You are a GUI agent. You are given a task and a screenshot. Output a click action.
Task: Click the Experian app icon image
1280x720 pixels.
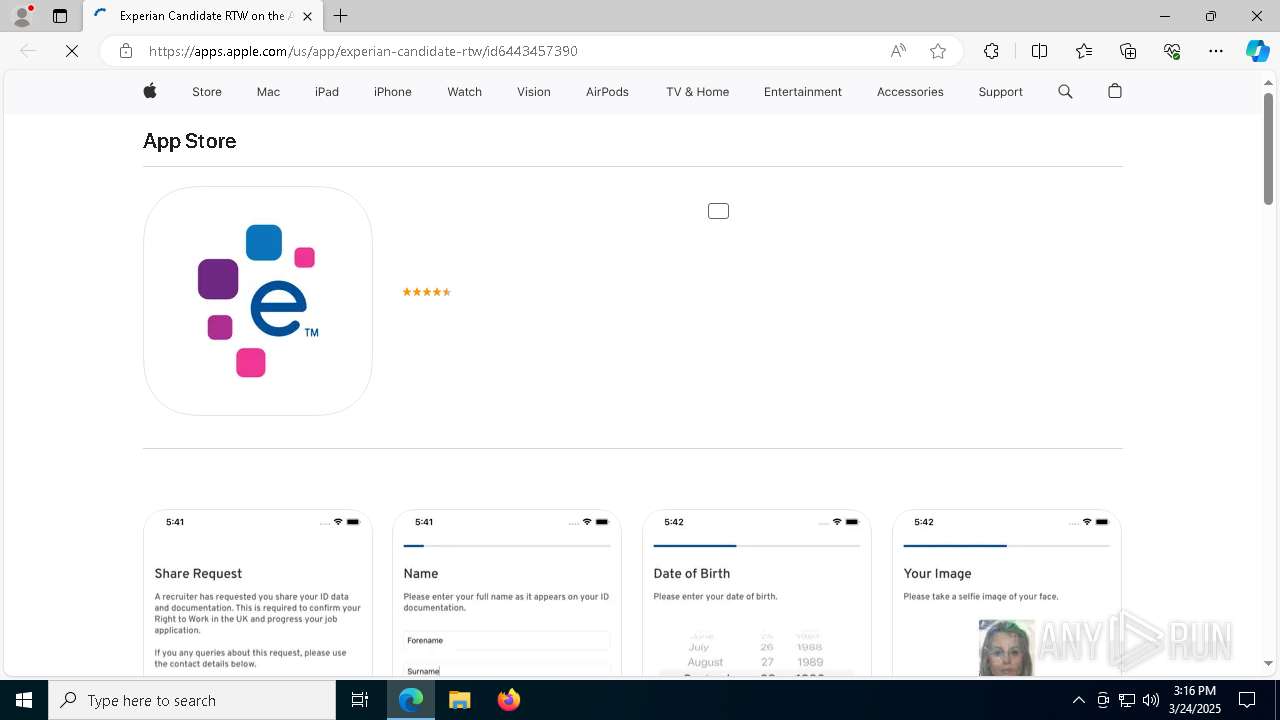(258, 301)
